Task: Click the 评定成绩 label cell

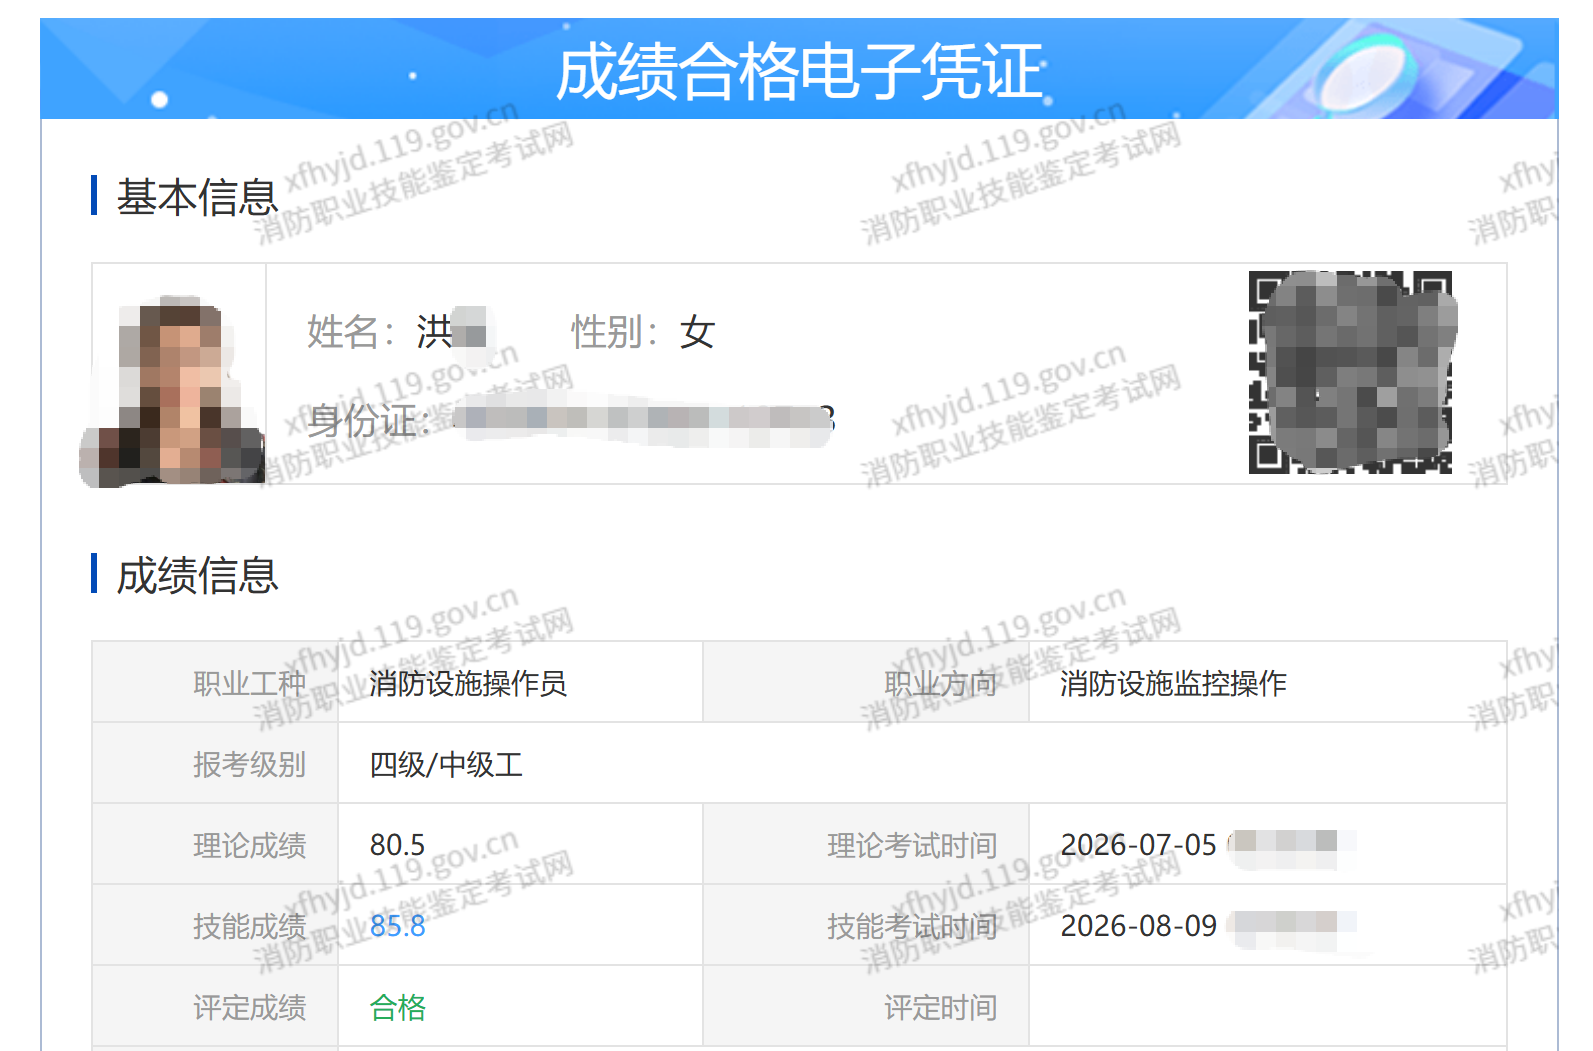Action: [x=215, y=1006]
